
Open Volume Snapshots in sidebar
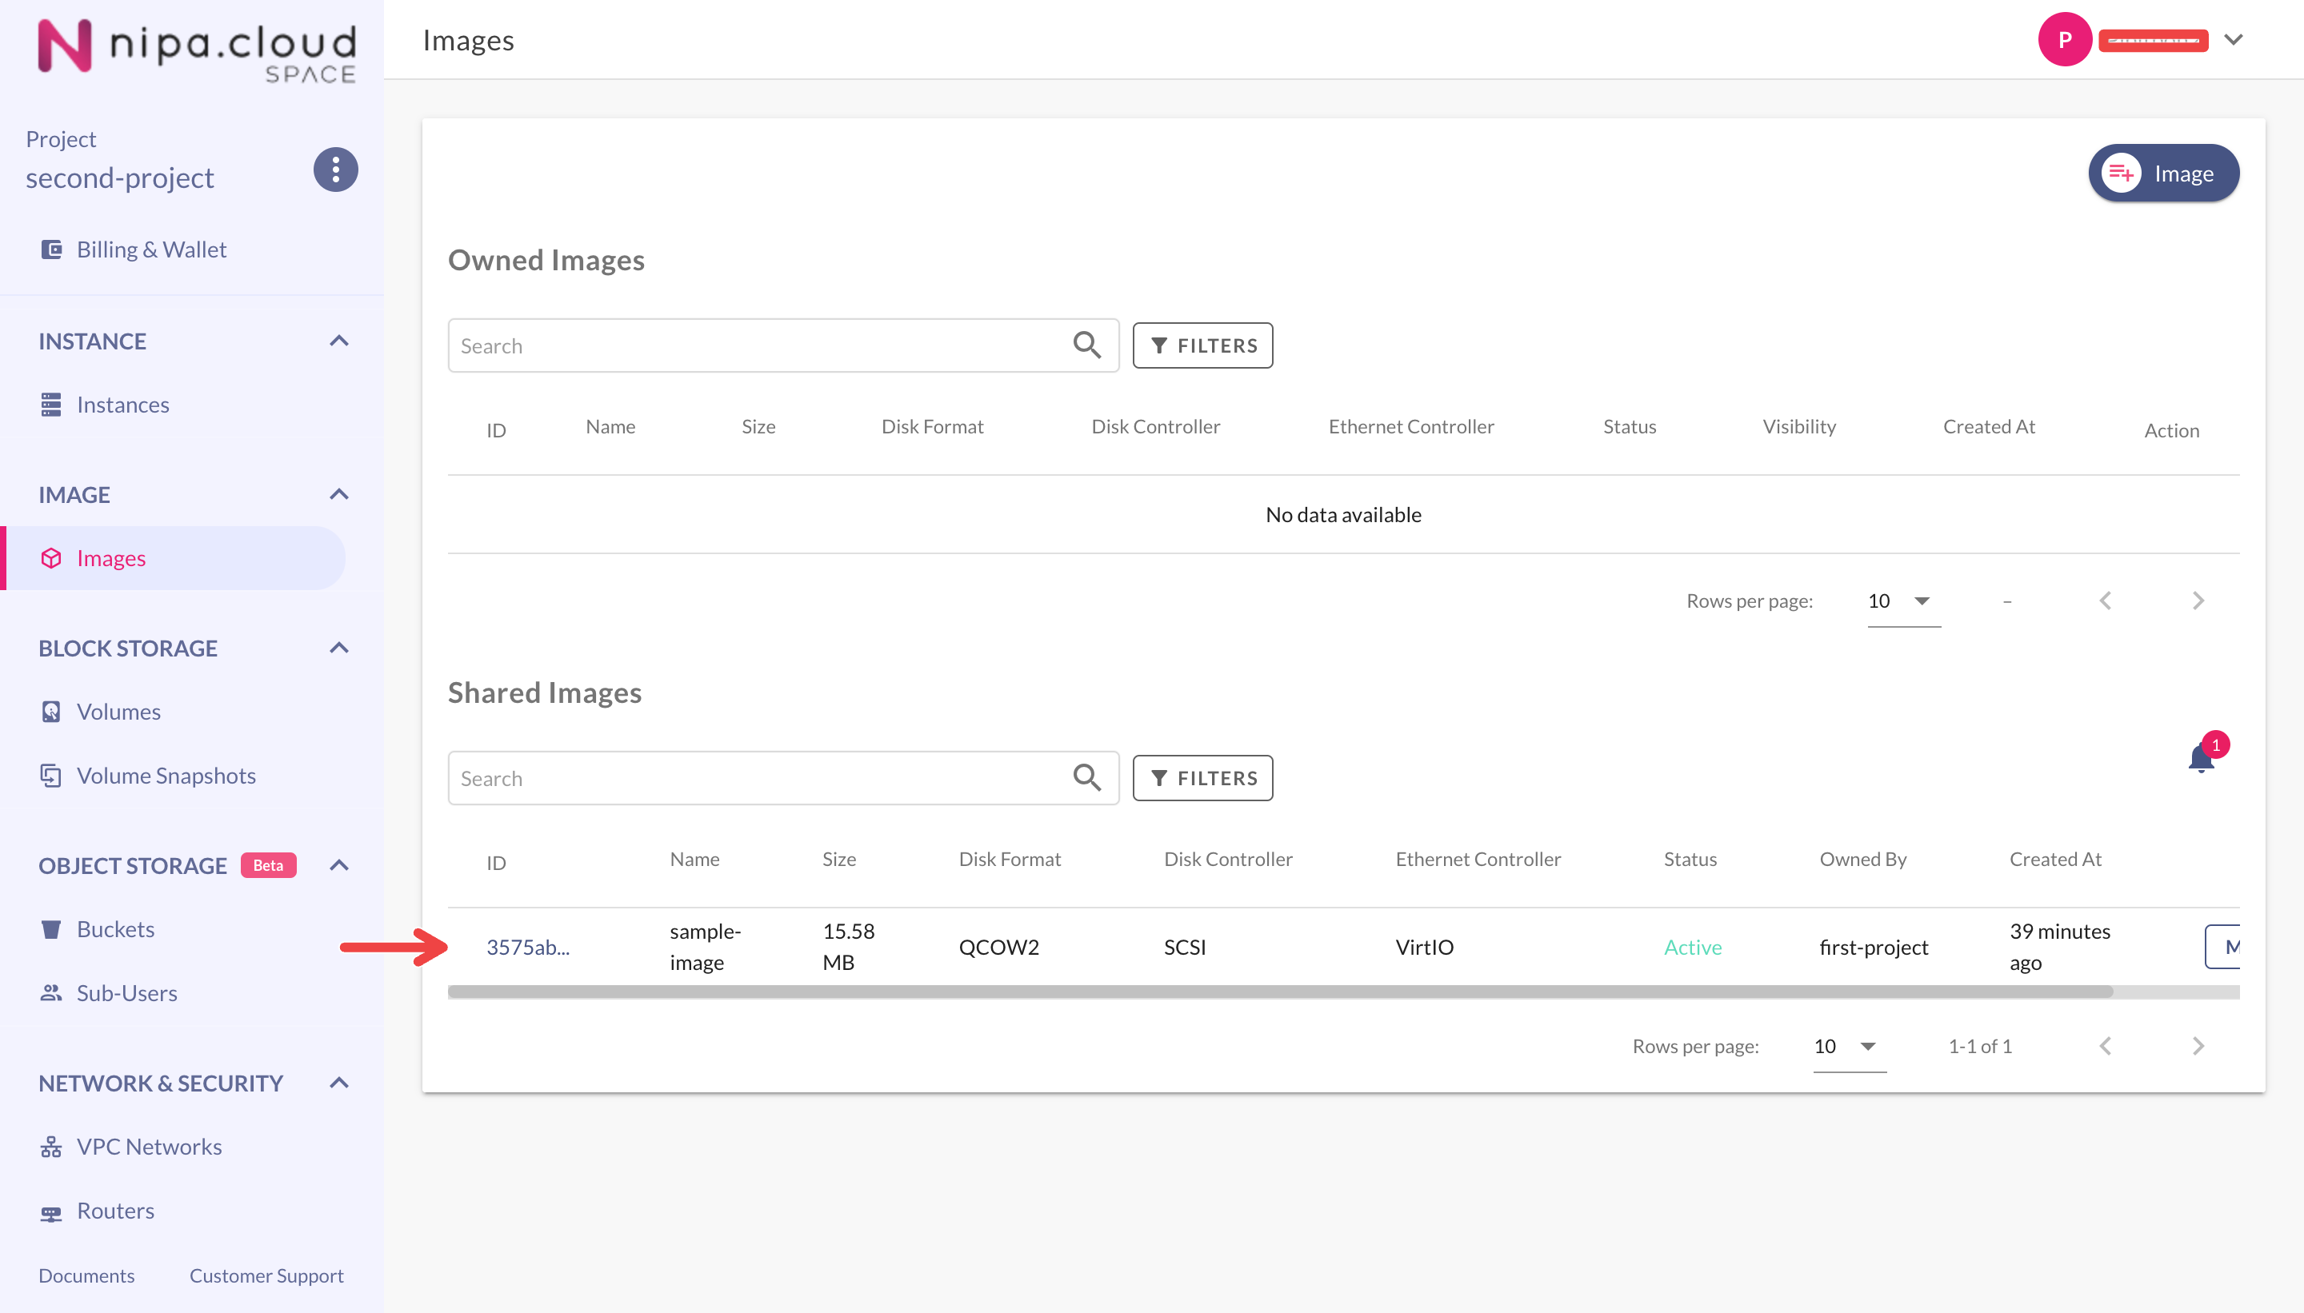click(166, 775)
